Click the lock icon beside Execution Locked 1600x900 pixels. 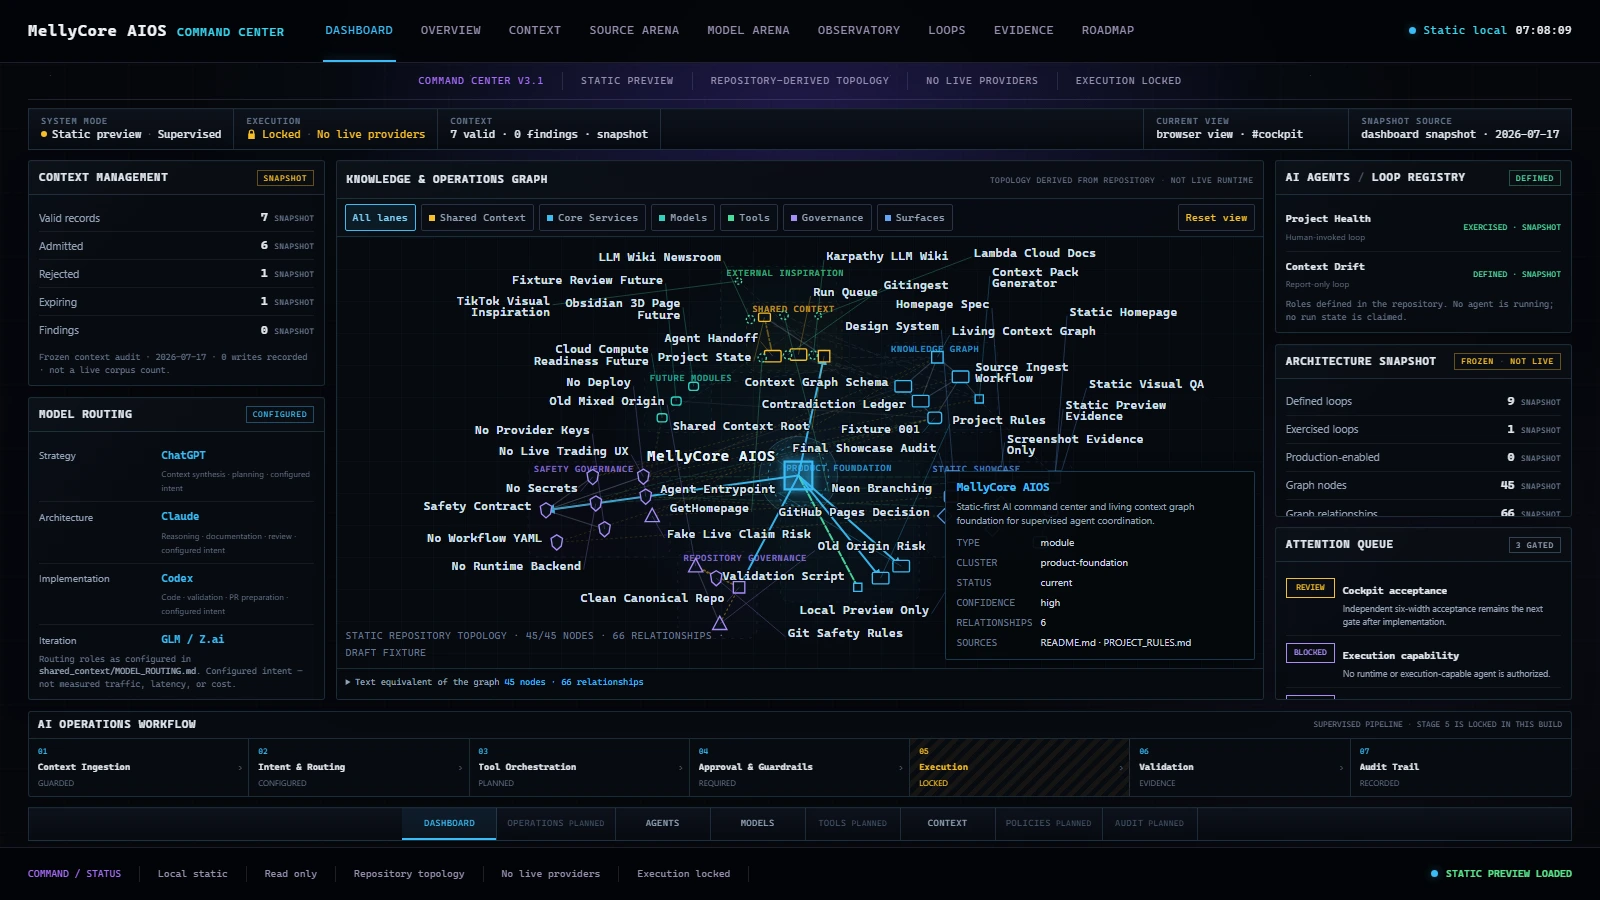(252, 134)
